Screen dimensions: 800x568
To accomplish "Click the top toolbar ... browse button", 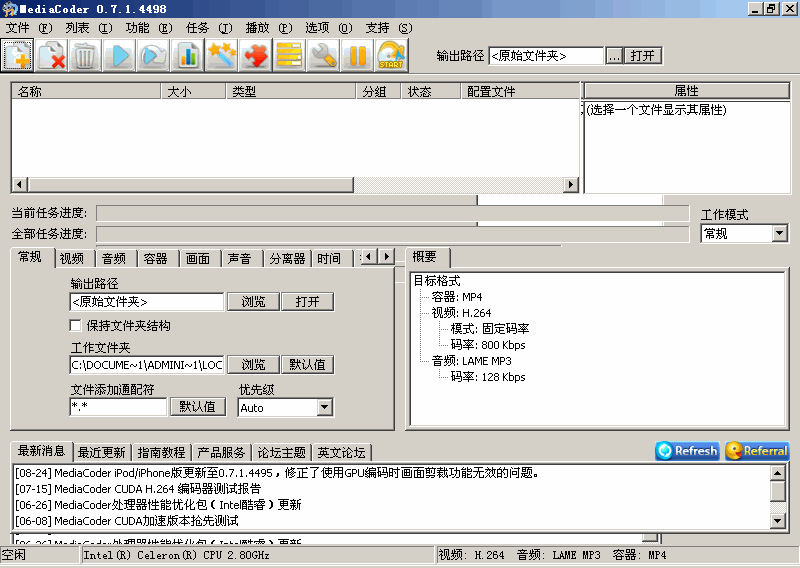I will point(614,56).
